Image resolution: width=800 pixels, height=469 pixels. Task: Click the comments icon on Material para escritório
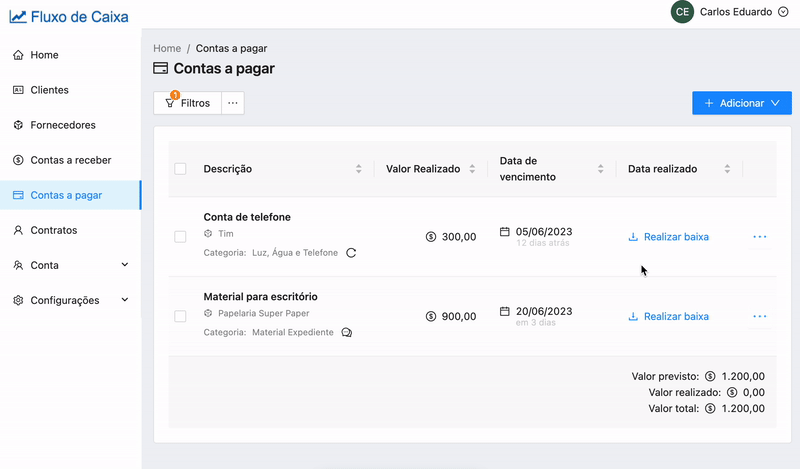[346, 332]
